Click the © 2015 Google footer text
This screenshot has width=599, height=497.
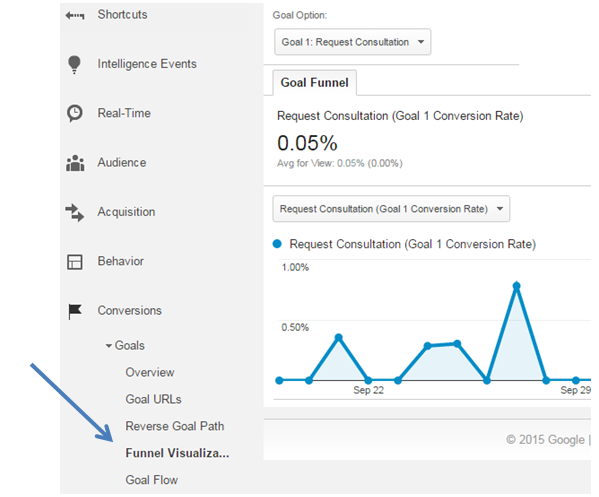click(546, 440)
